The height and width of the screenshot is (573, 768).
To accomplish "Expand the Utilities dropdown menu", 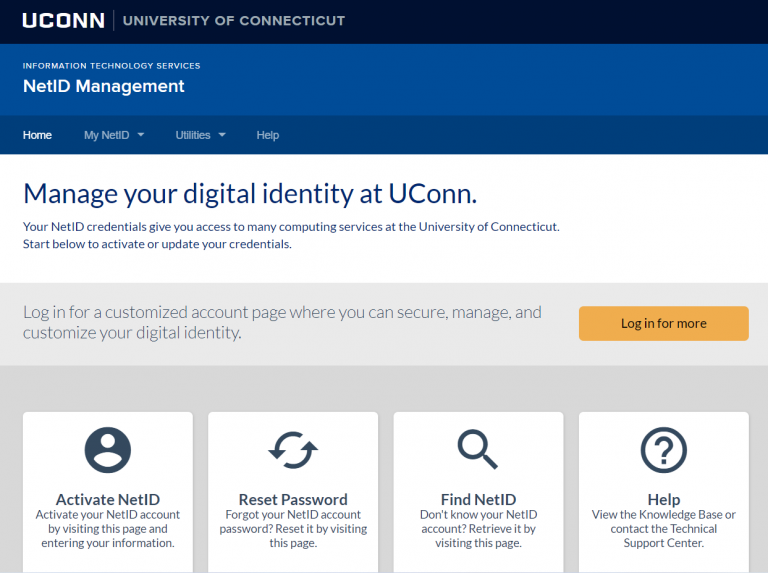I will click(193, 135).
